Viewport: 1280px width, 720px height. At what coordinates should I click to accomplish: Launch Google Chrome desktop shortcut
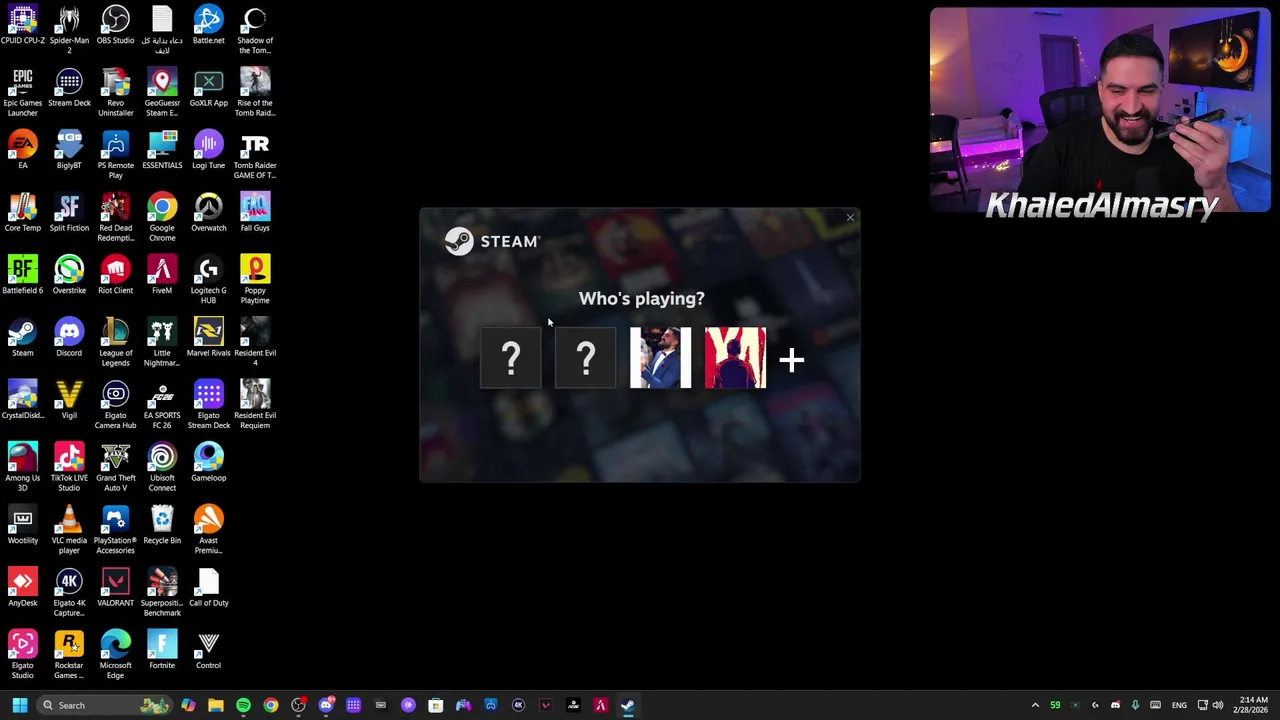click(162, 217)
